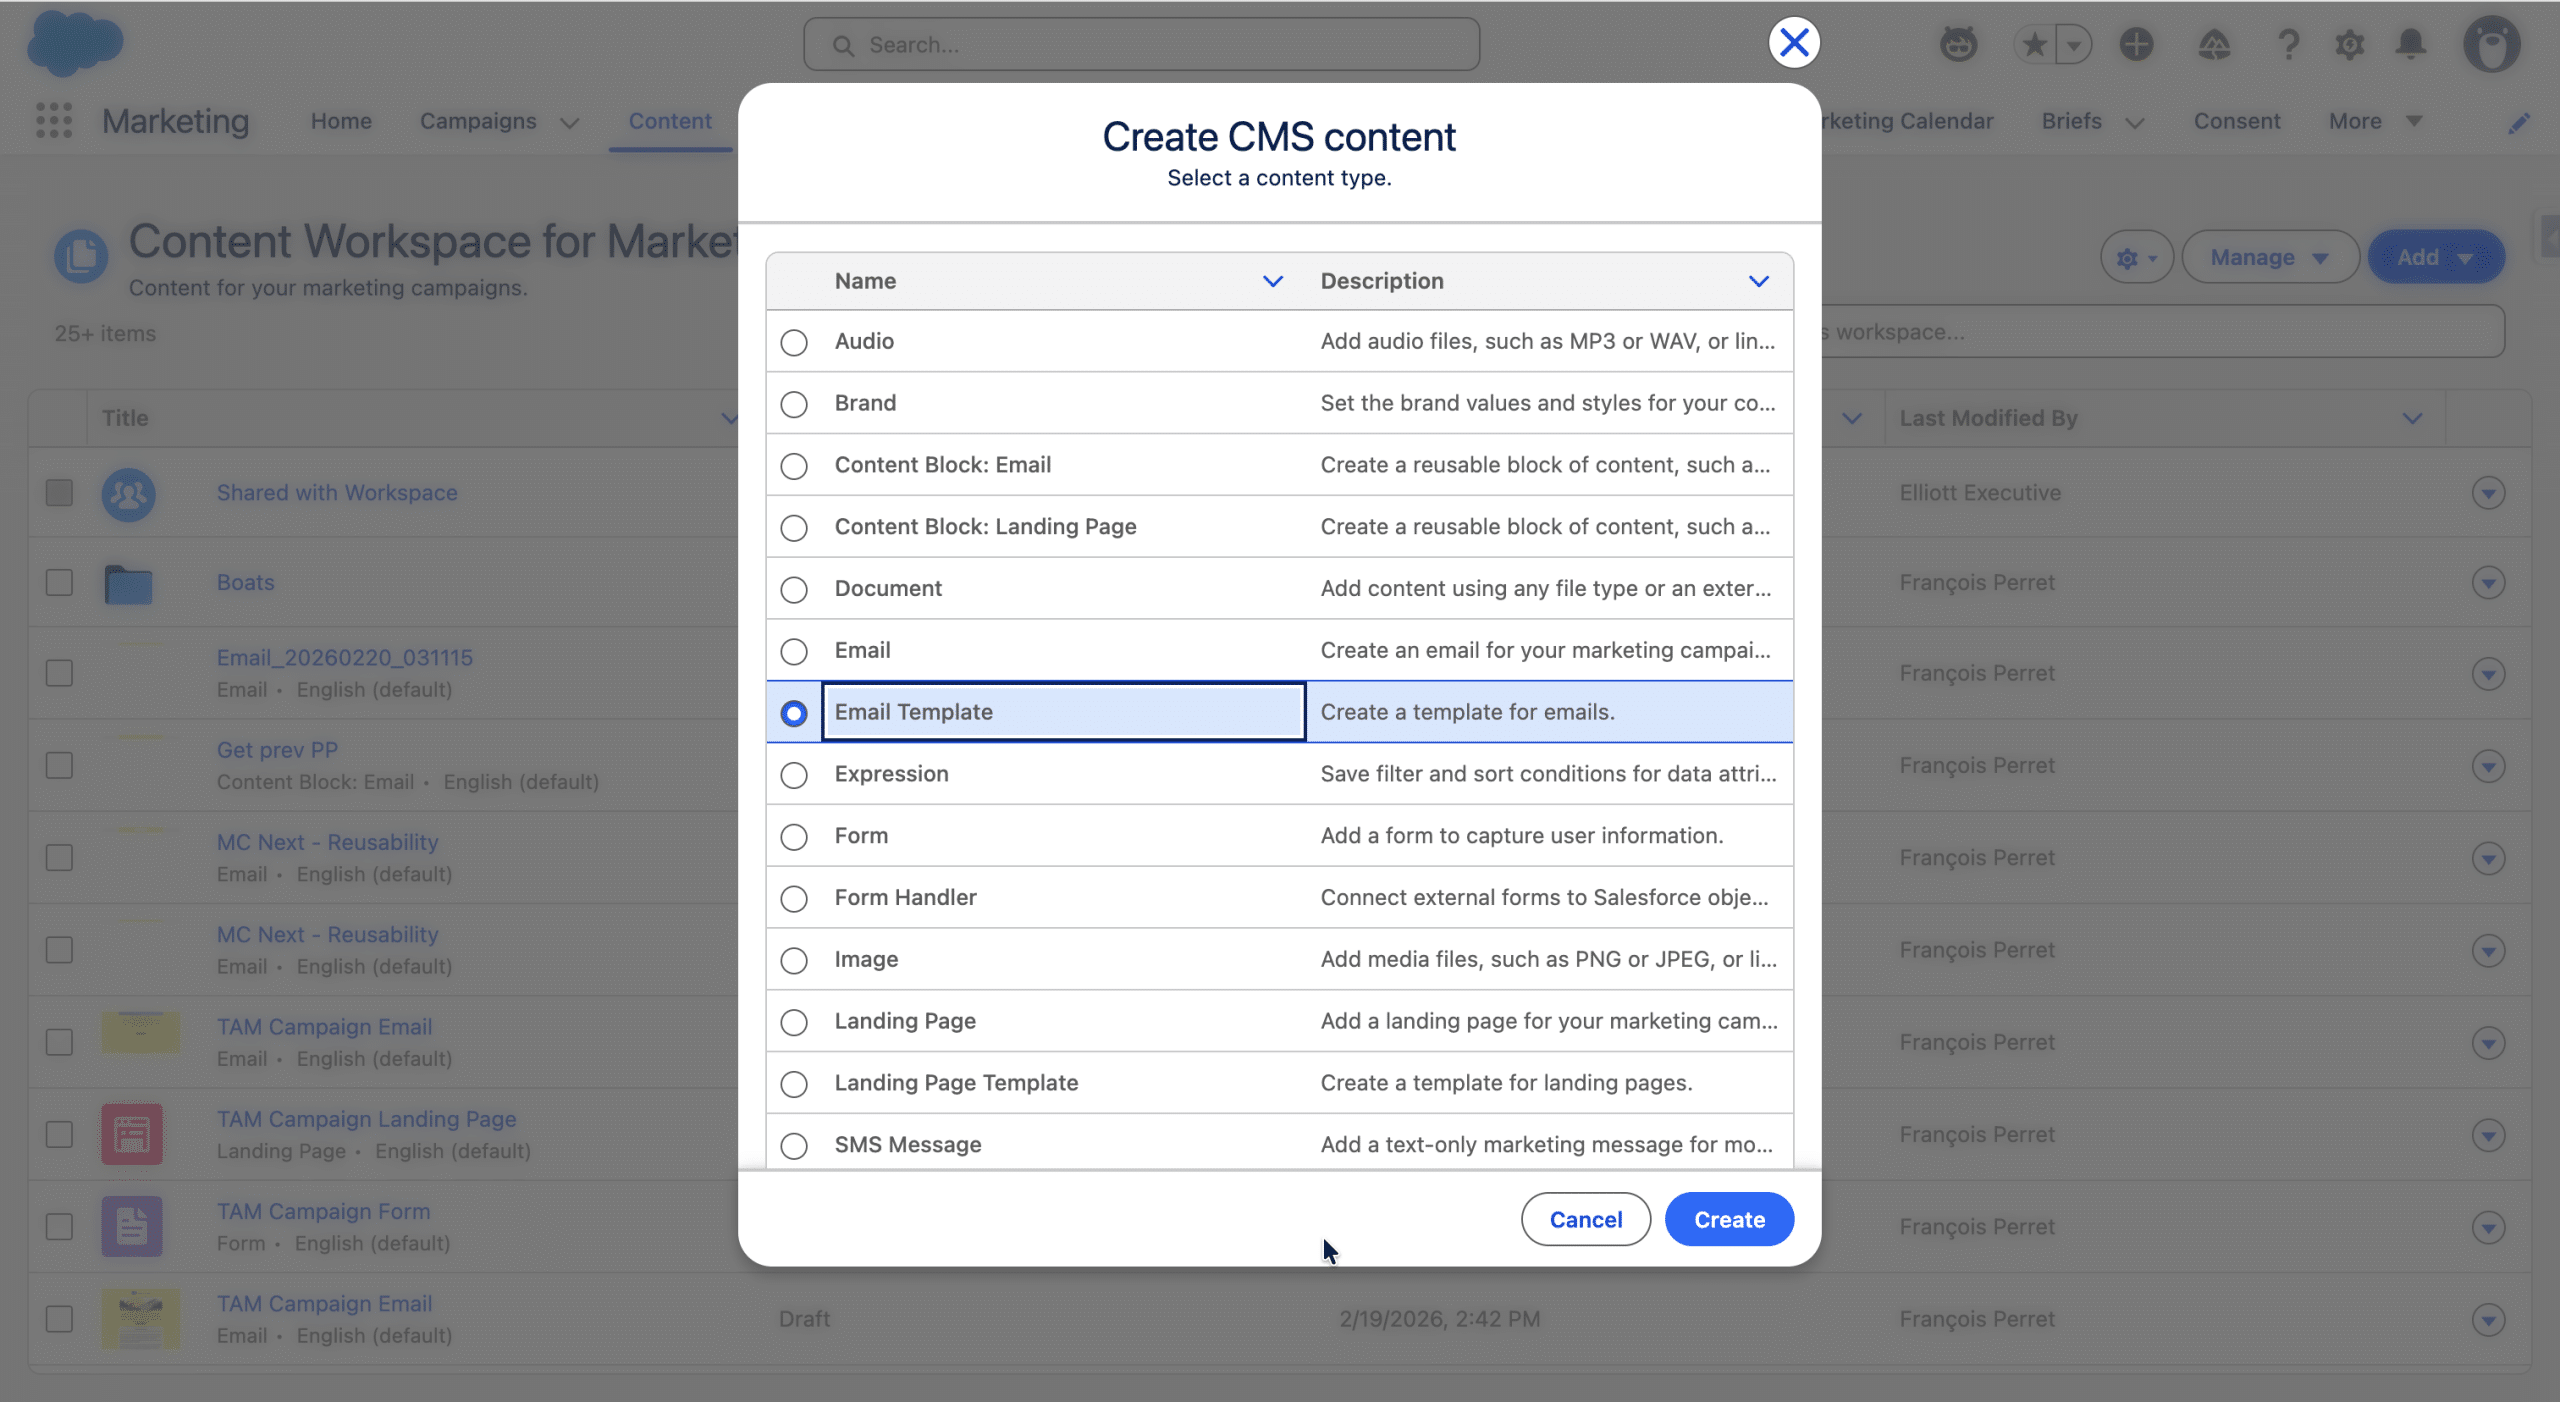Choose the SMS Message radio option
The width and height of the screenshot is (2560, 1402).
click(x=794, y=1145)
